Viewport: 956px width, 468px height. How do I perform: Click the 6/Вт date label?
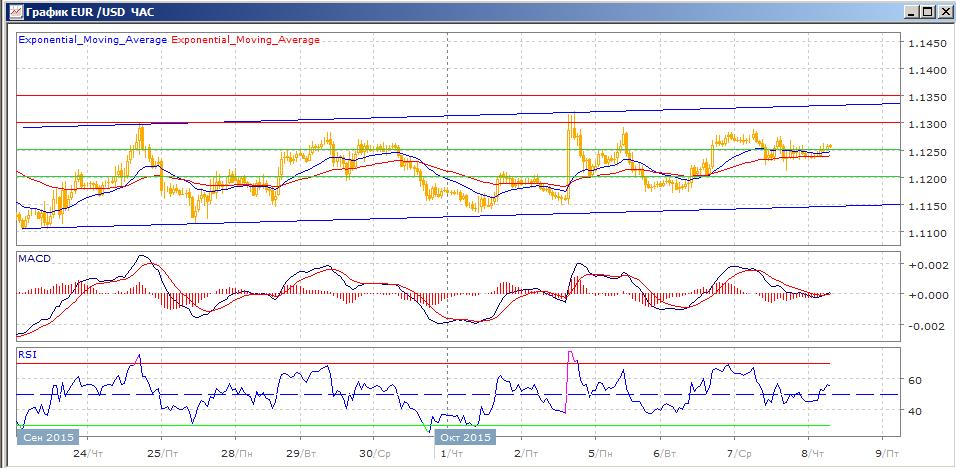pos(665,454)
